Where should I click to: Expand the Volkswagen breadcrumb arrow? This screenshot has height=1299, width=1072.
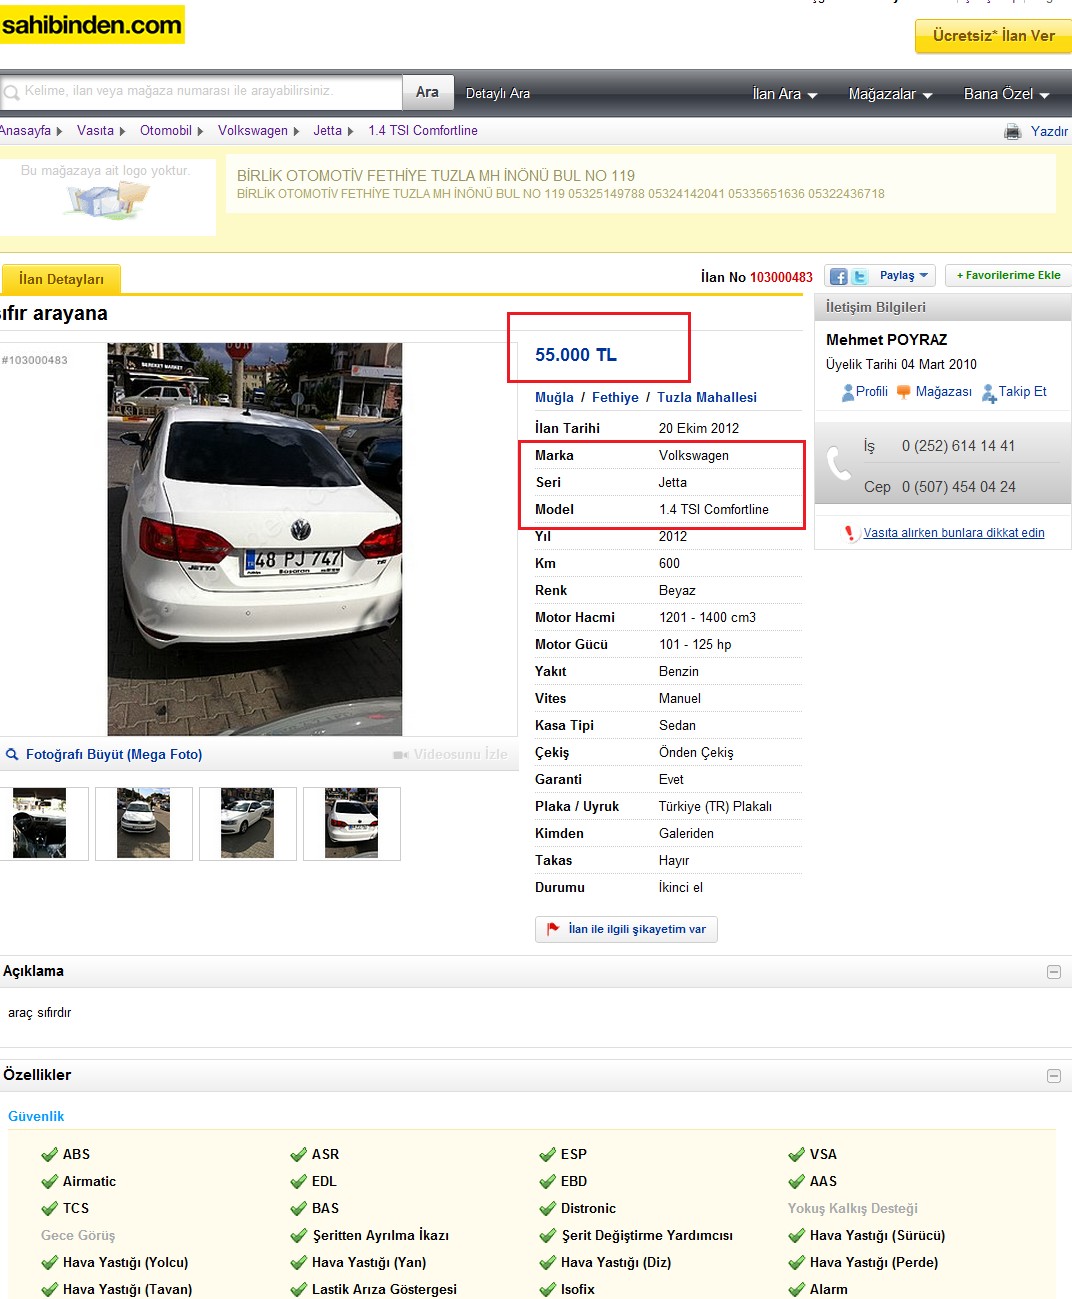pos(296,131)
